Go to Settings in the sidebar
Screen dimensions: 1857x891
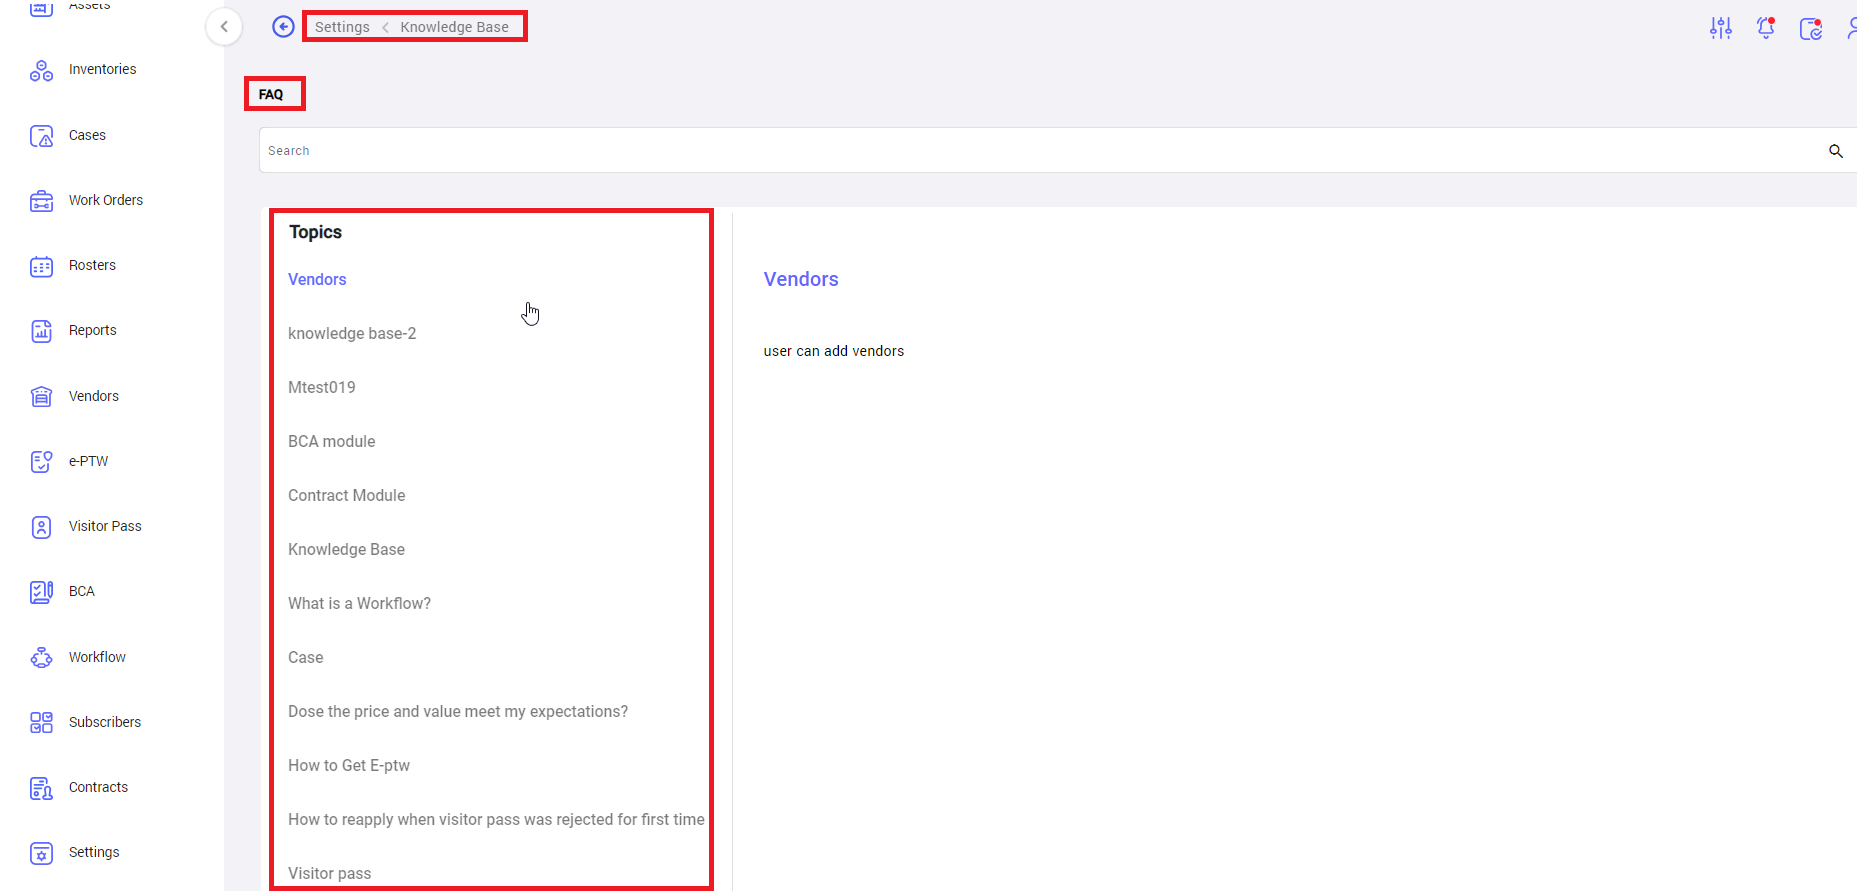click(94, 852)
